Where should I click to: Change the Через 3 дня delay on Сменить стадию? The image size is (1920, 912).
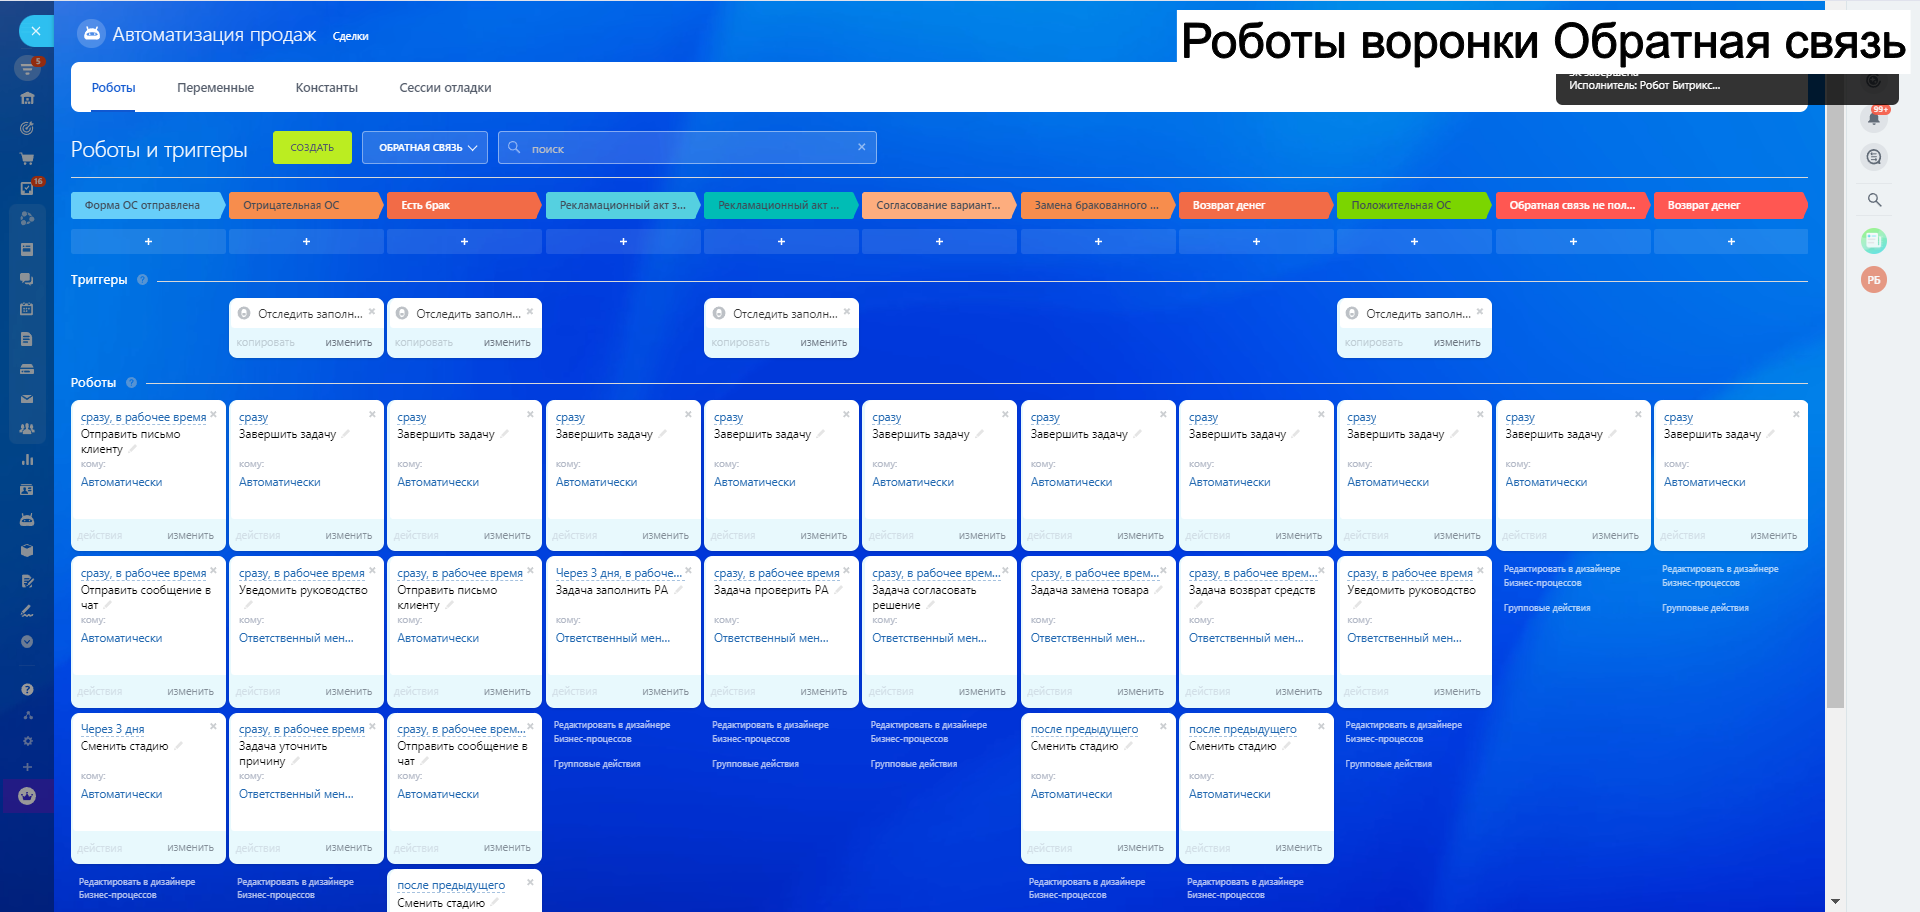[112, 729]
